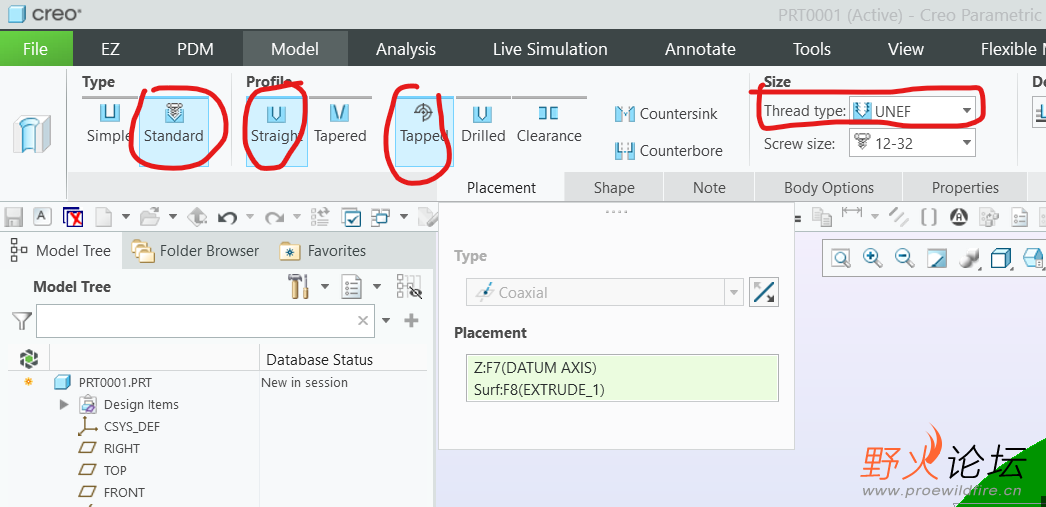Open the Shape tab
Screen dimensions: 1046x507
614,188
